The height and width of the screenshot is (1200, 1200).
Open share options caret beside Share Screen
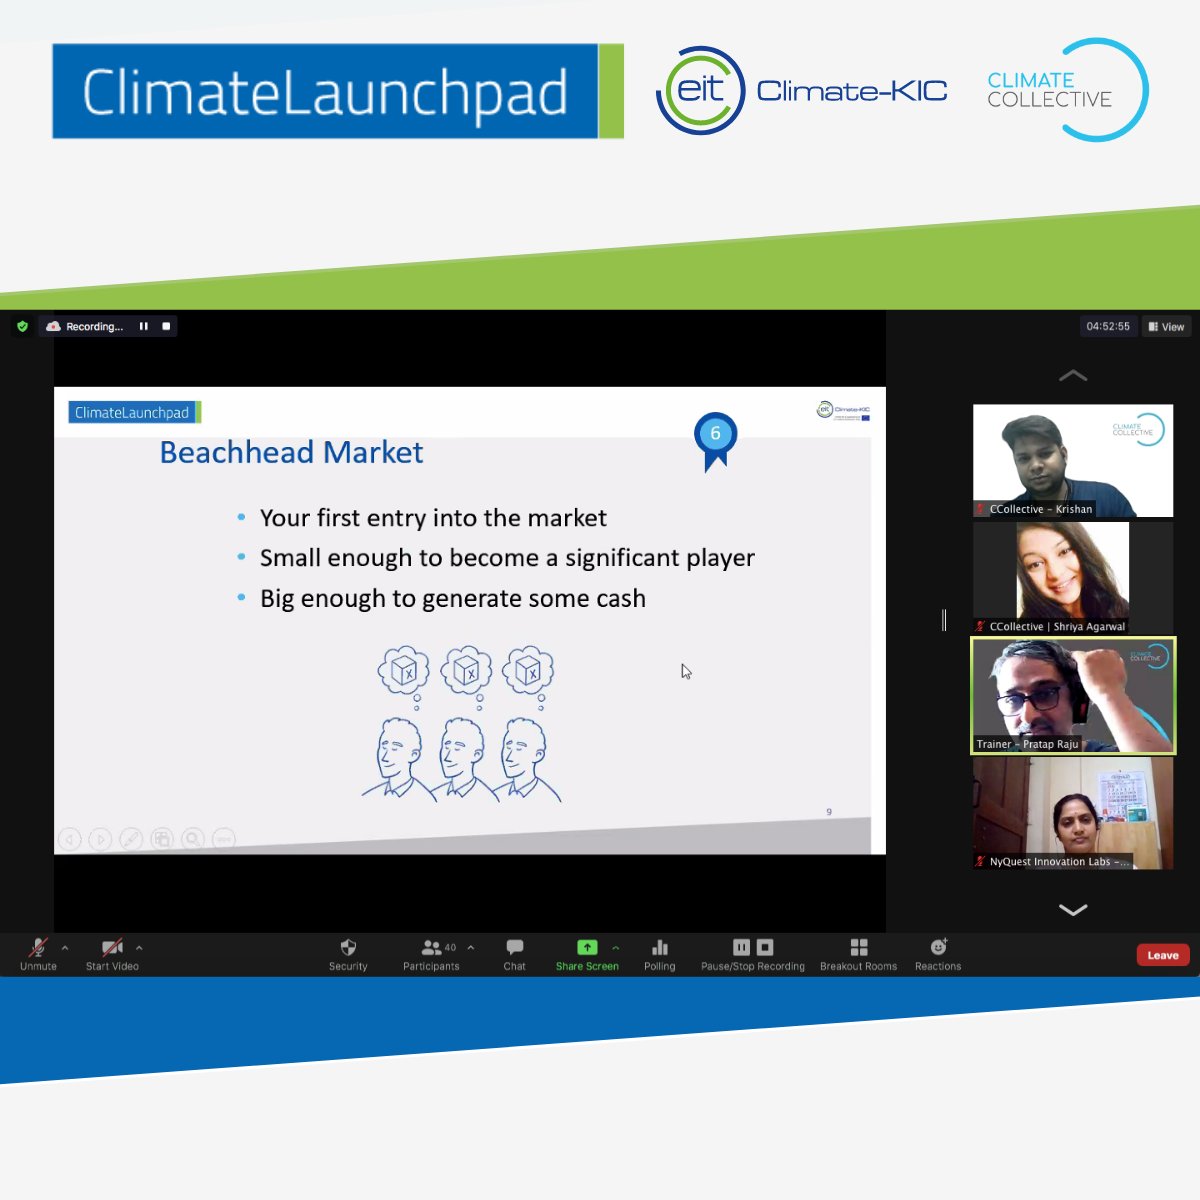point(615,947)
